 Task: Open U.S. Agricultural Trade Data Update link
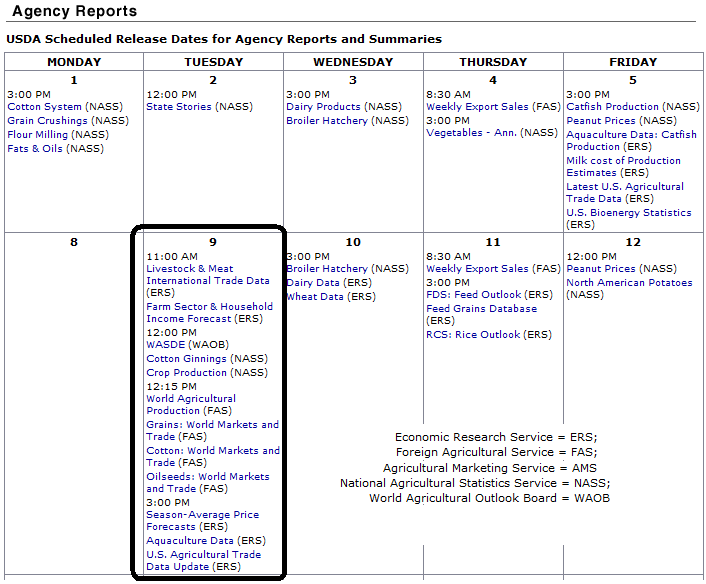click(x=204, y=561)
